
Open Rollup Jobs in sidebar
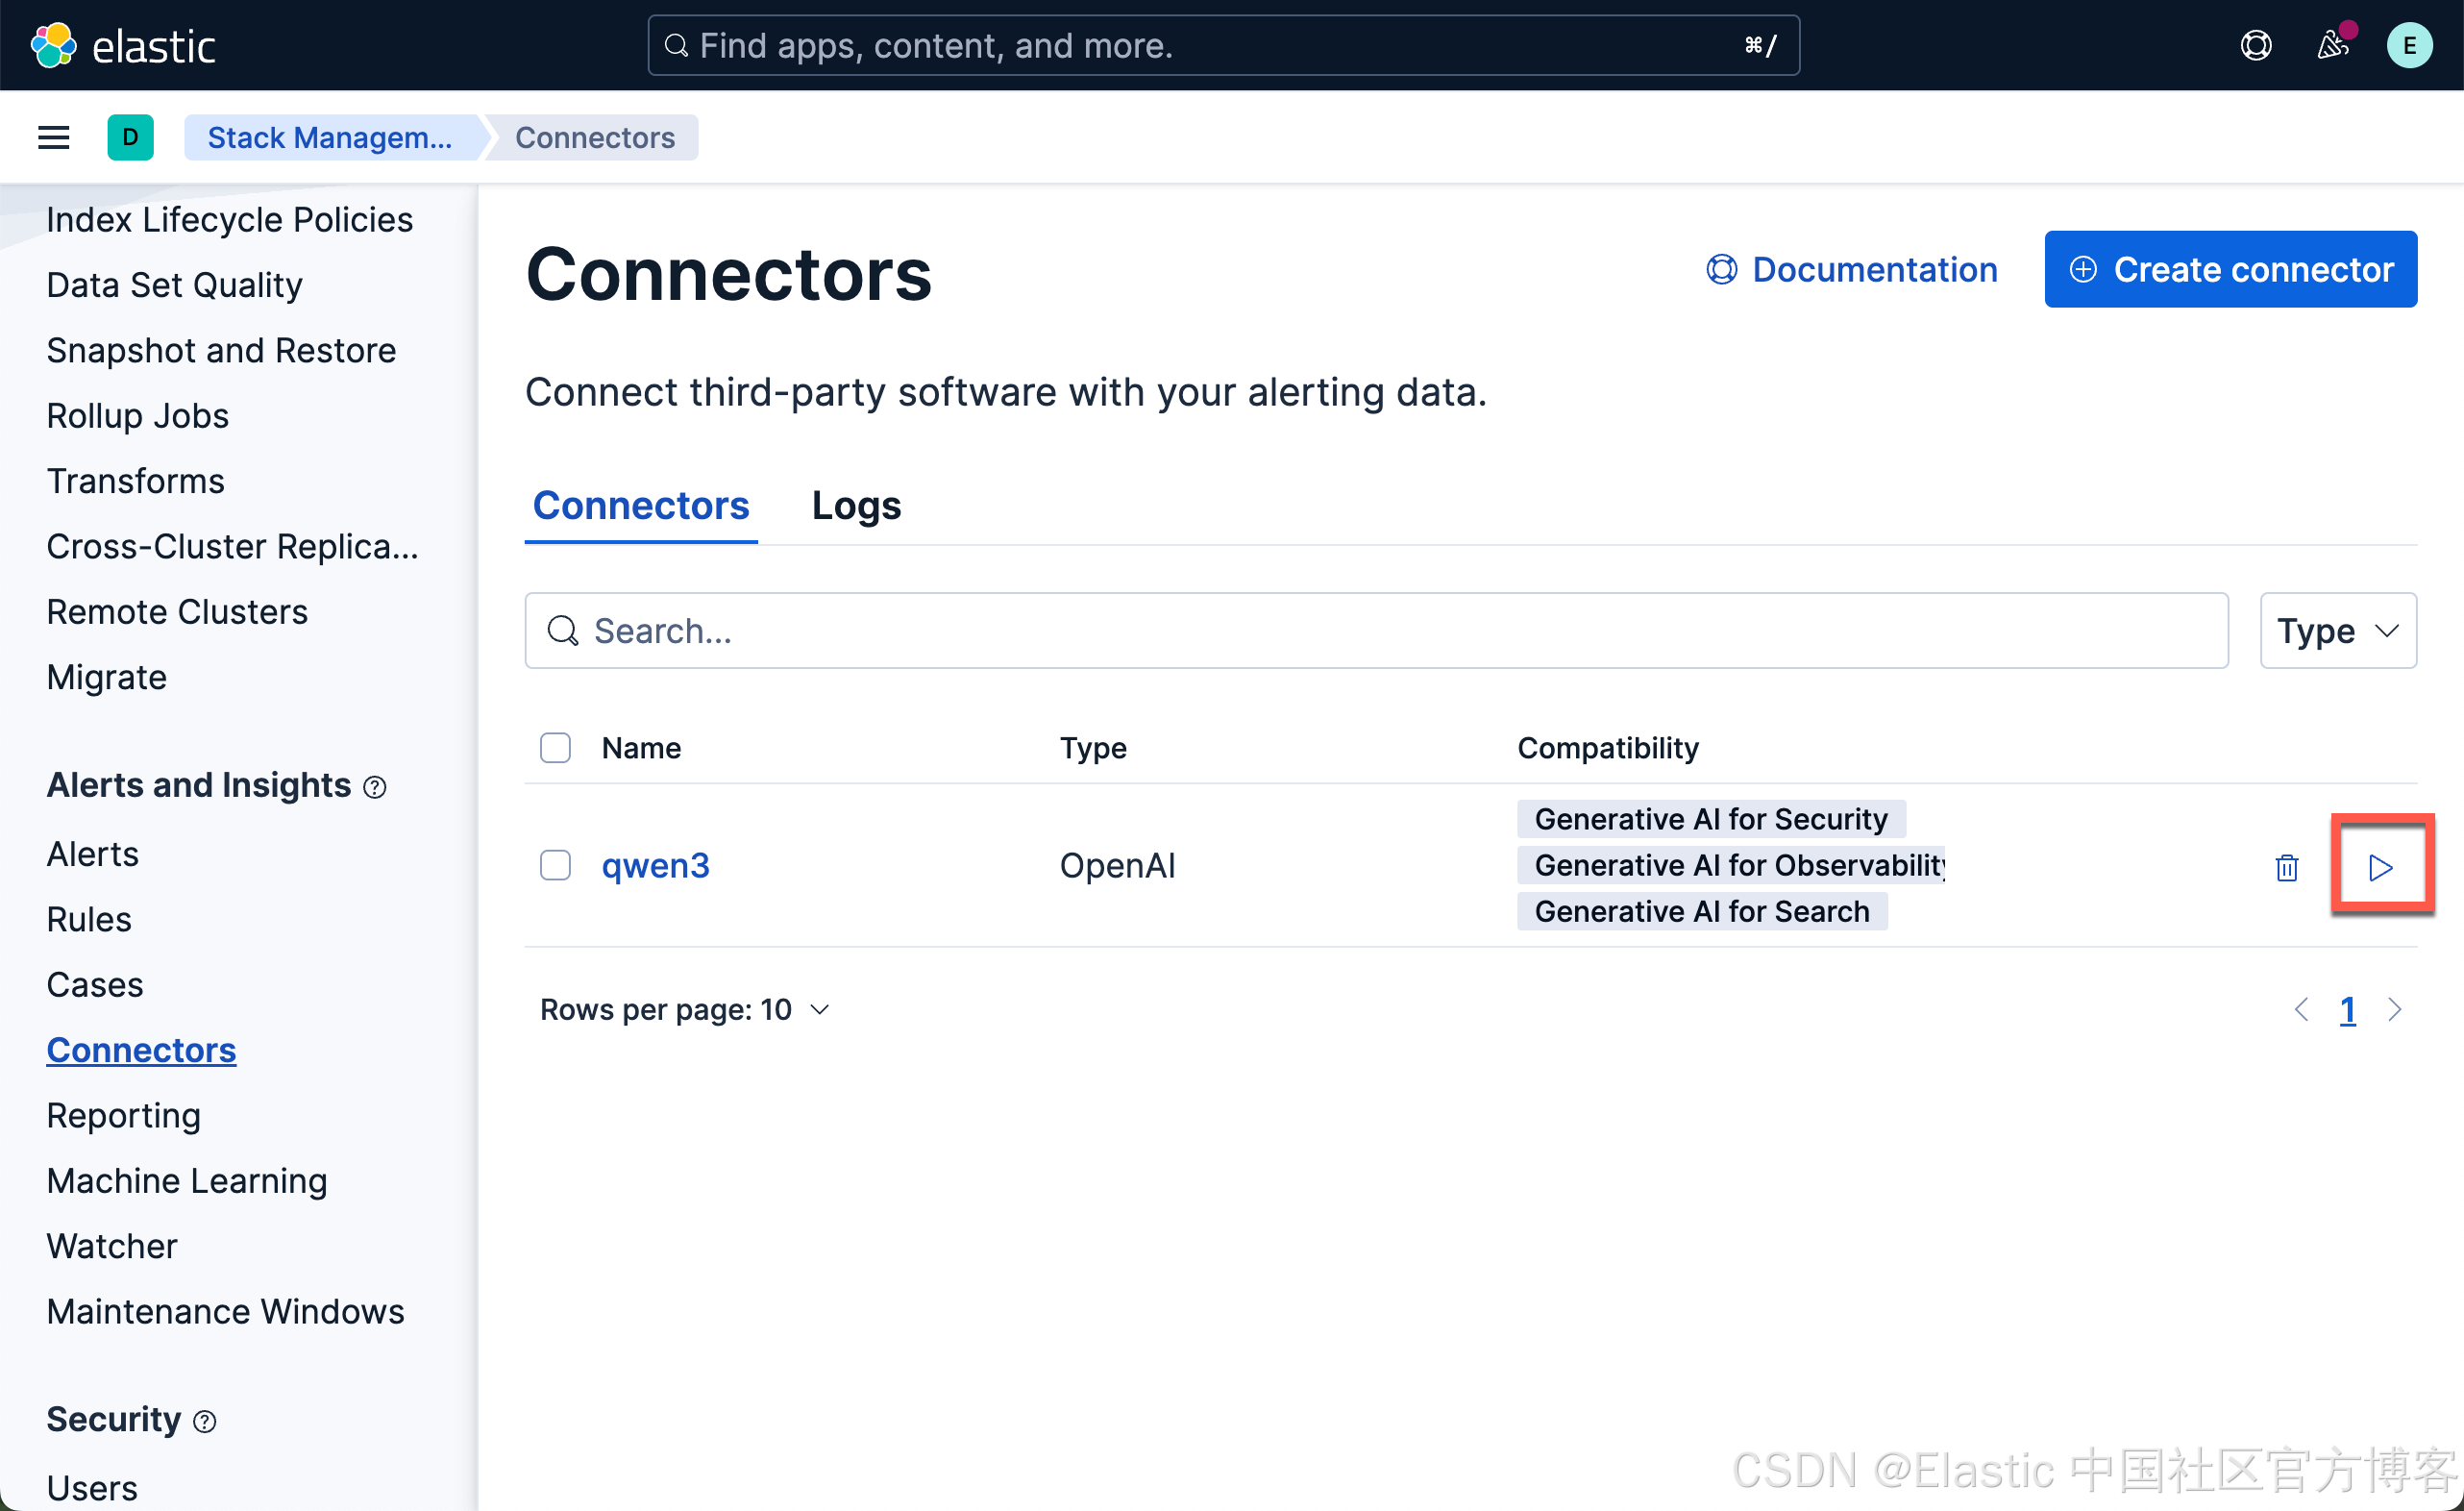pyautogui.click(x=137, y=416)
